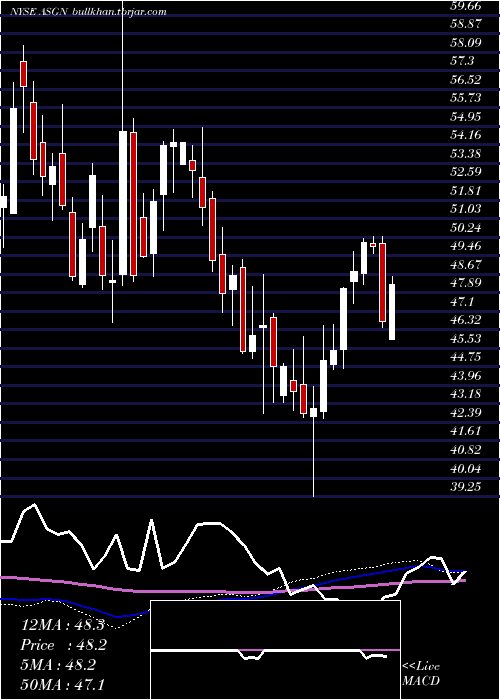The width and height of the screenshot is (500, 700).
Task: Click inside the Live MACD inset chart
Action: coord(275,650)
